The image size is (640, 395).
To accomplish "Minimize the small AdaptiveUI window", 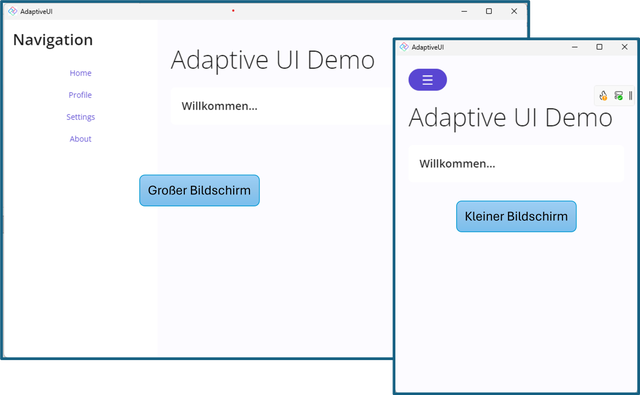I will (575, 47).
